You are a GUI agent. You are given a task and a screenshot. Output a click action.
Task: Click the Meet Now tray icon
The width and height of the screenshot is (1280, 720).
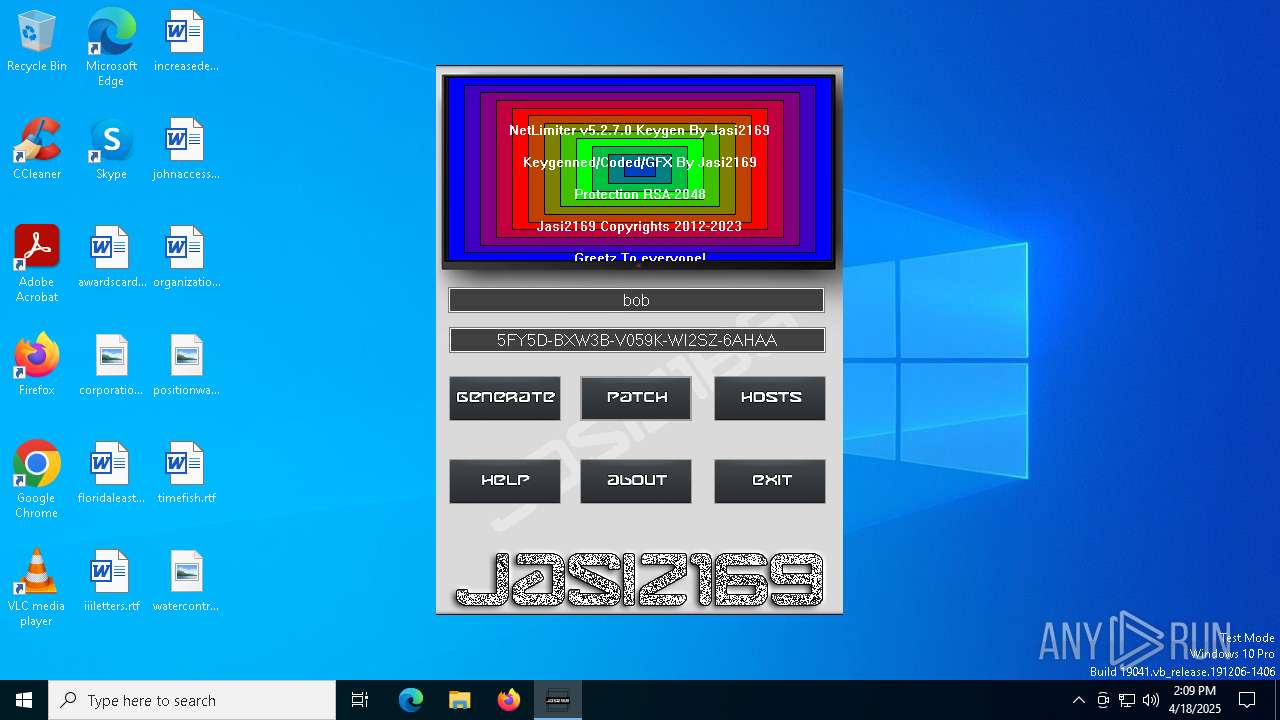[x=1103, y=700]
